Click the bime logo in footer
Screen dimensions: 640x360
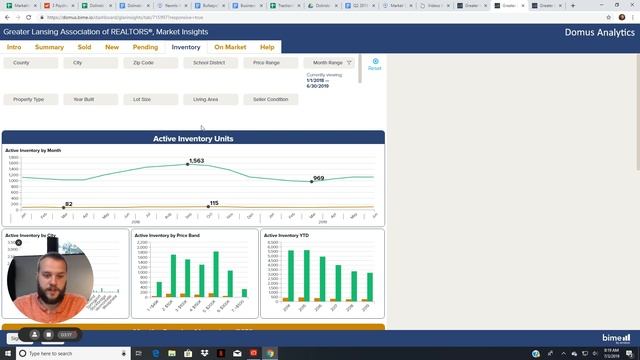pos(616,339)
